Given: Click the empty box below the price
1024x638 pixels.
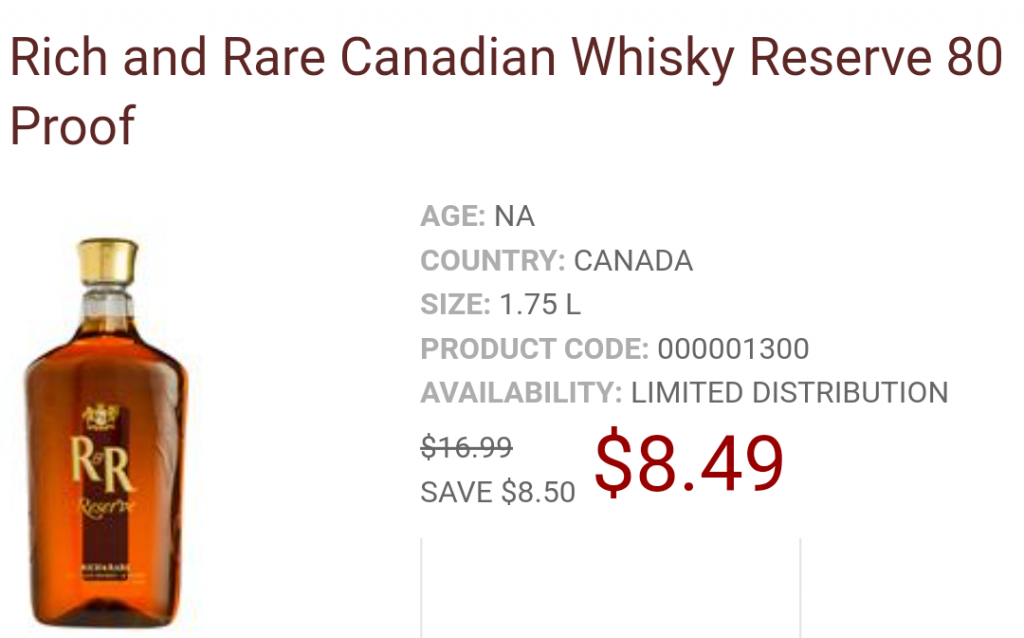Looking at the screenshot, I should pos(610,590).
